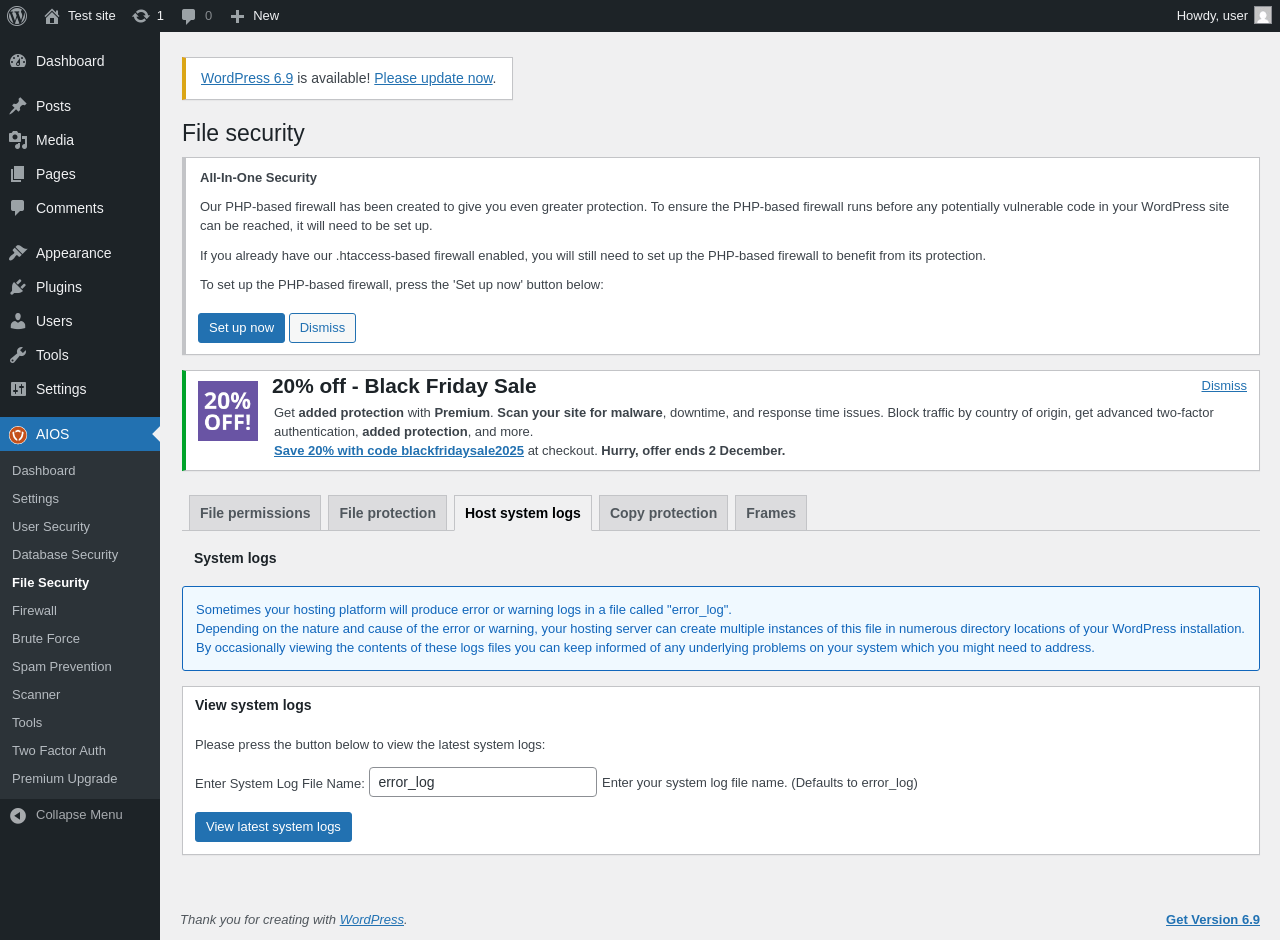
Task: Open the New content menu label
Action: pyautogui.click(x=266, y=15)
